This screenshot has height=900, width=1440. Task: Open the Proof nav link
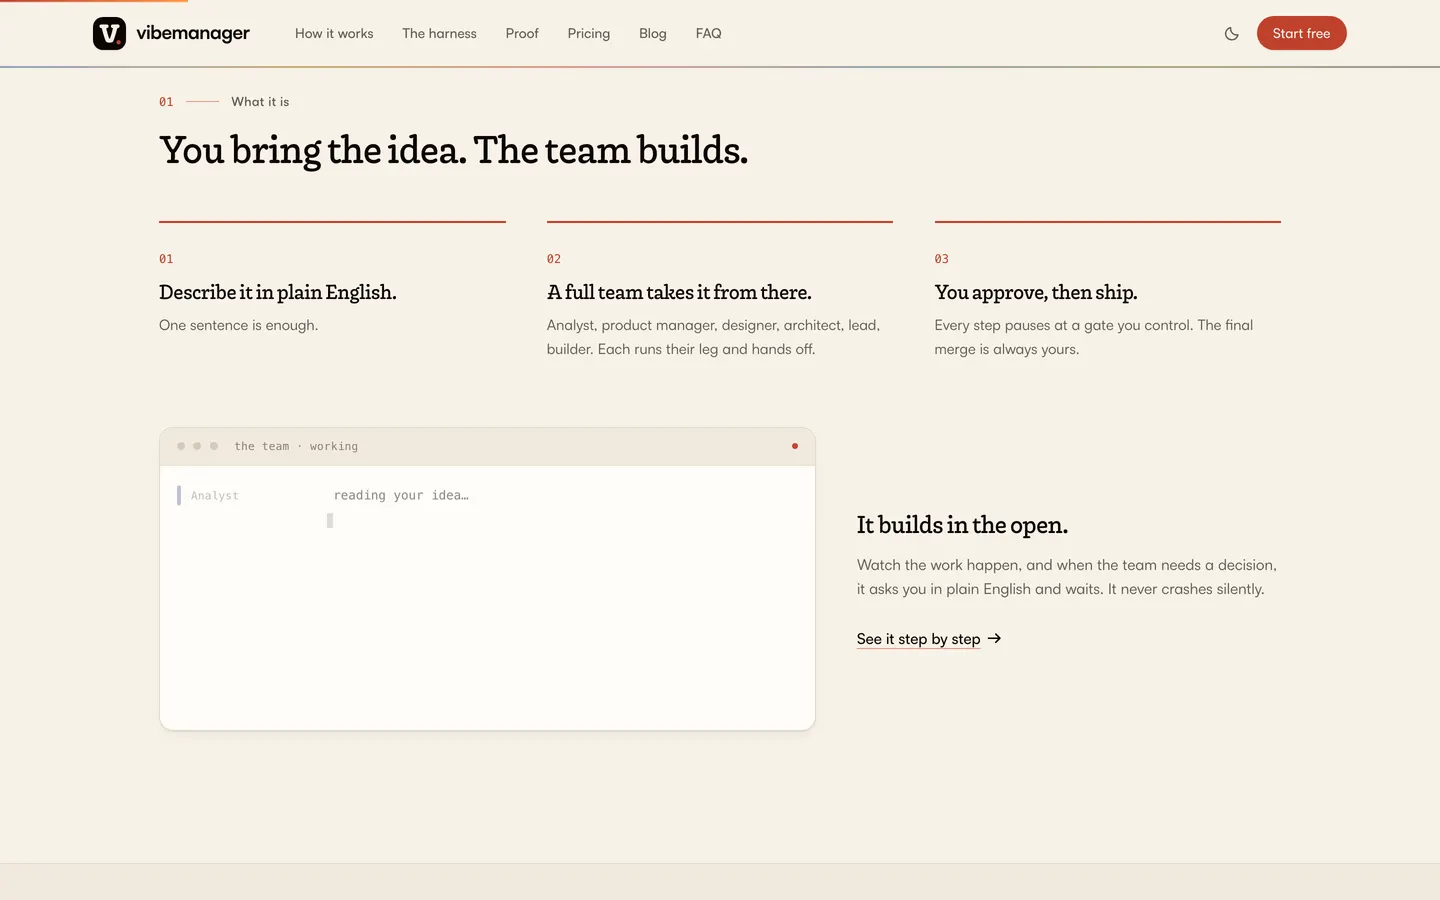522,33
